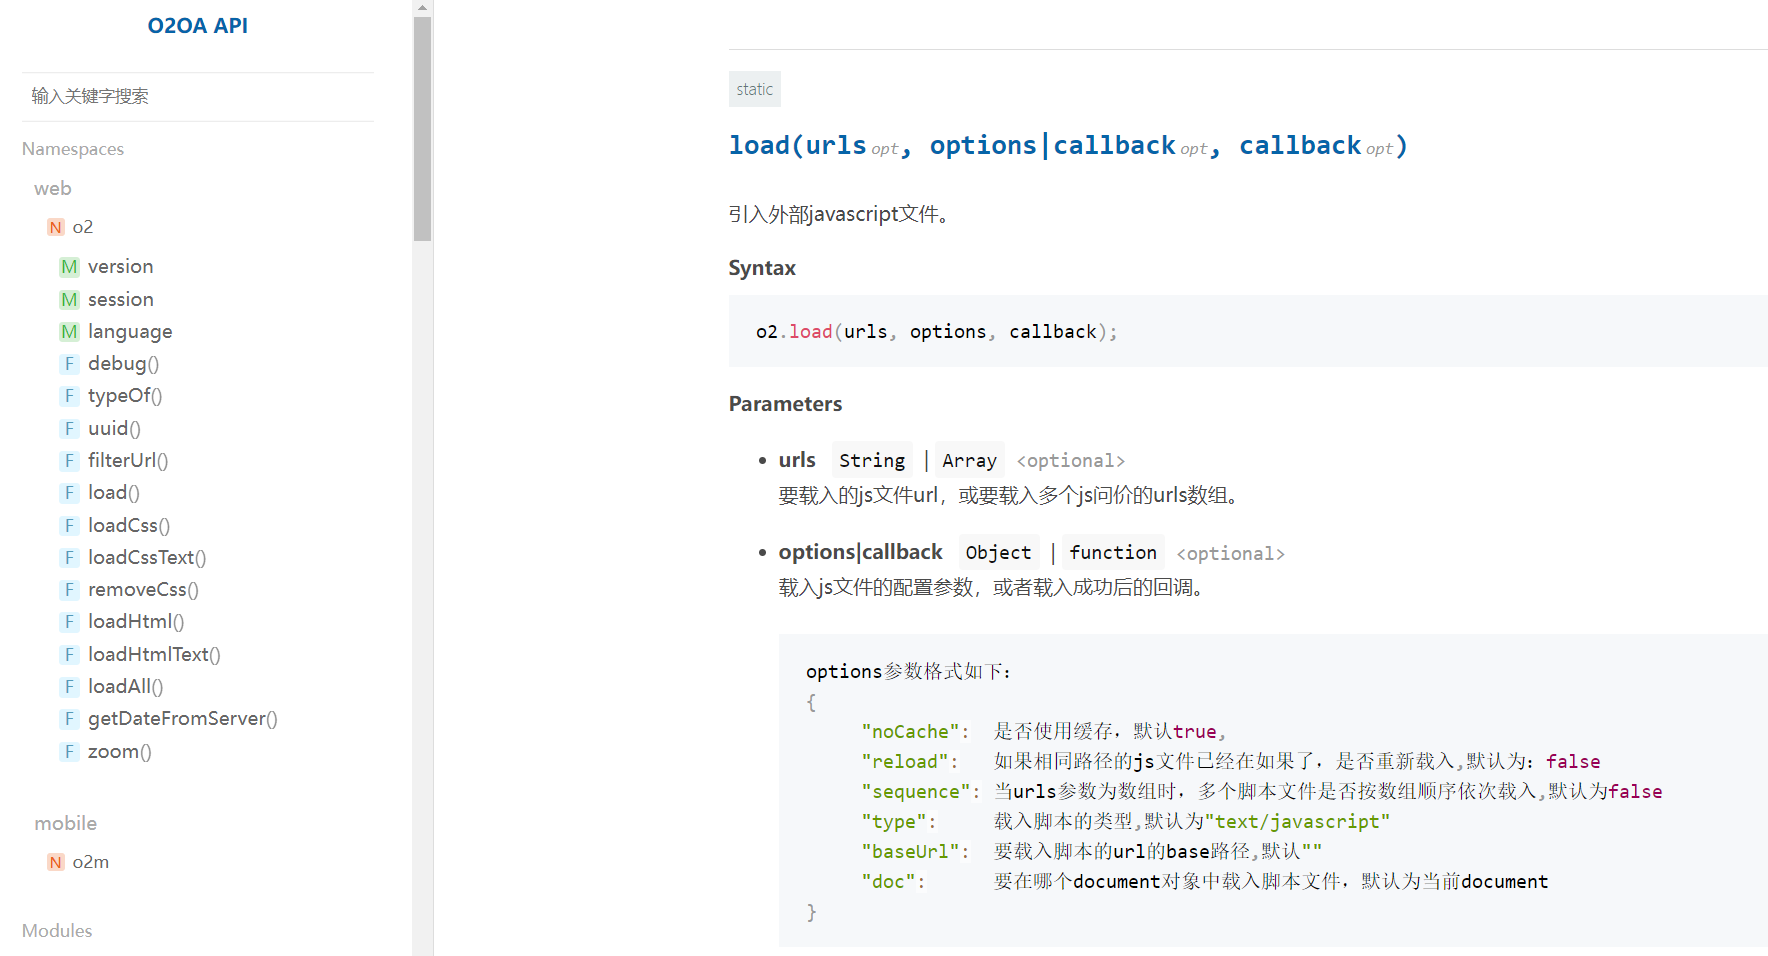Screen dimensions: 1768x956
Task: Click the M badge icon beside version
Action: click(69, 267)
